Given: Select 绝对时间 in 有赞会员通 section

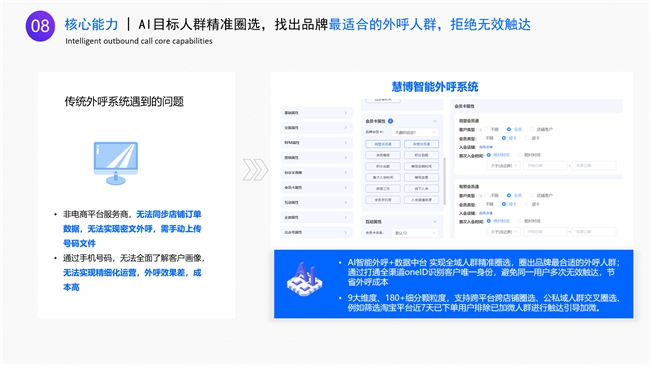Looking at the screenshot, I should 498,221.
